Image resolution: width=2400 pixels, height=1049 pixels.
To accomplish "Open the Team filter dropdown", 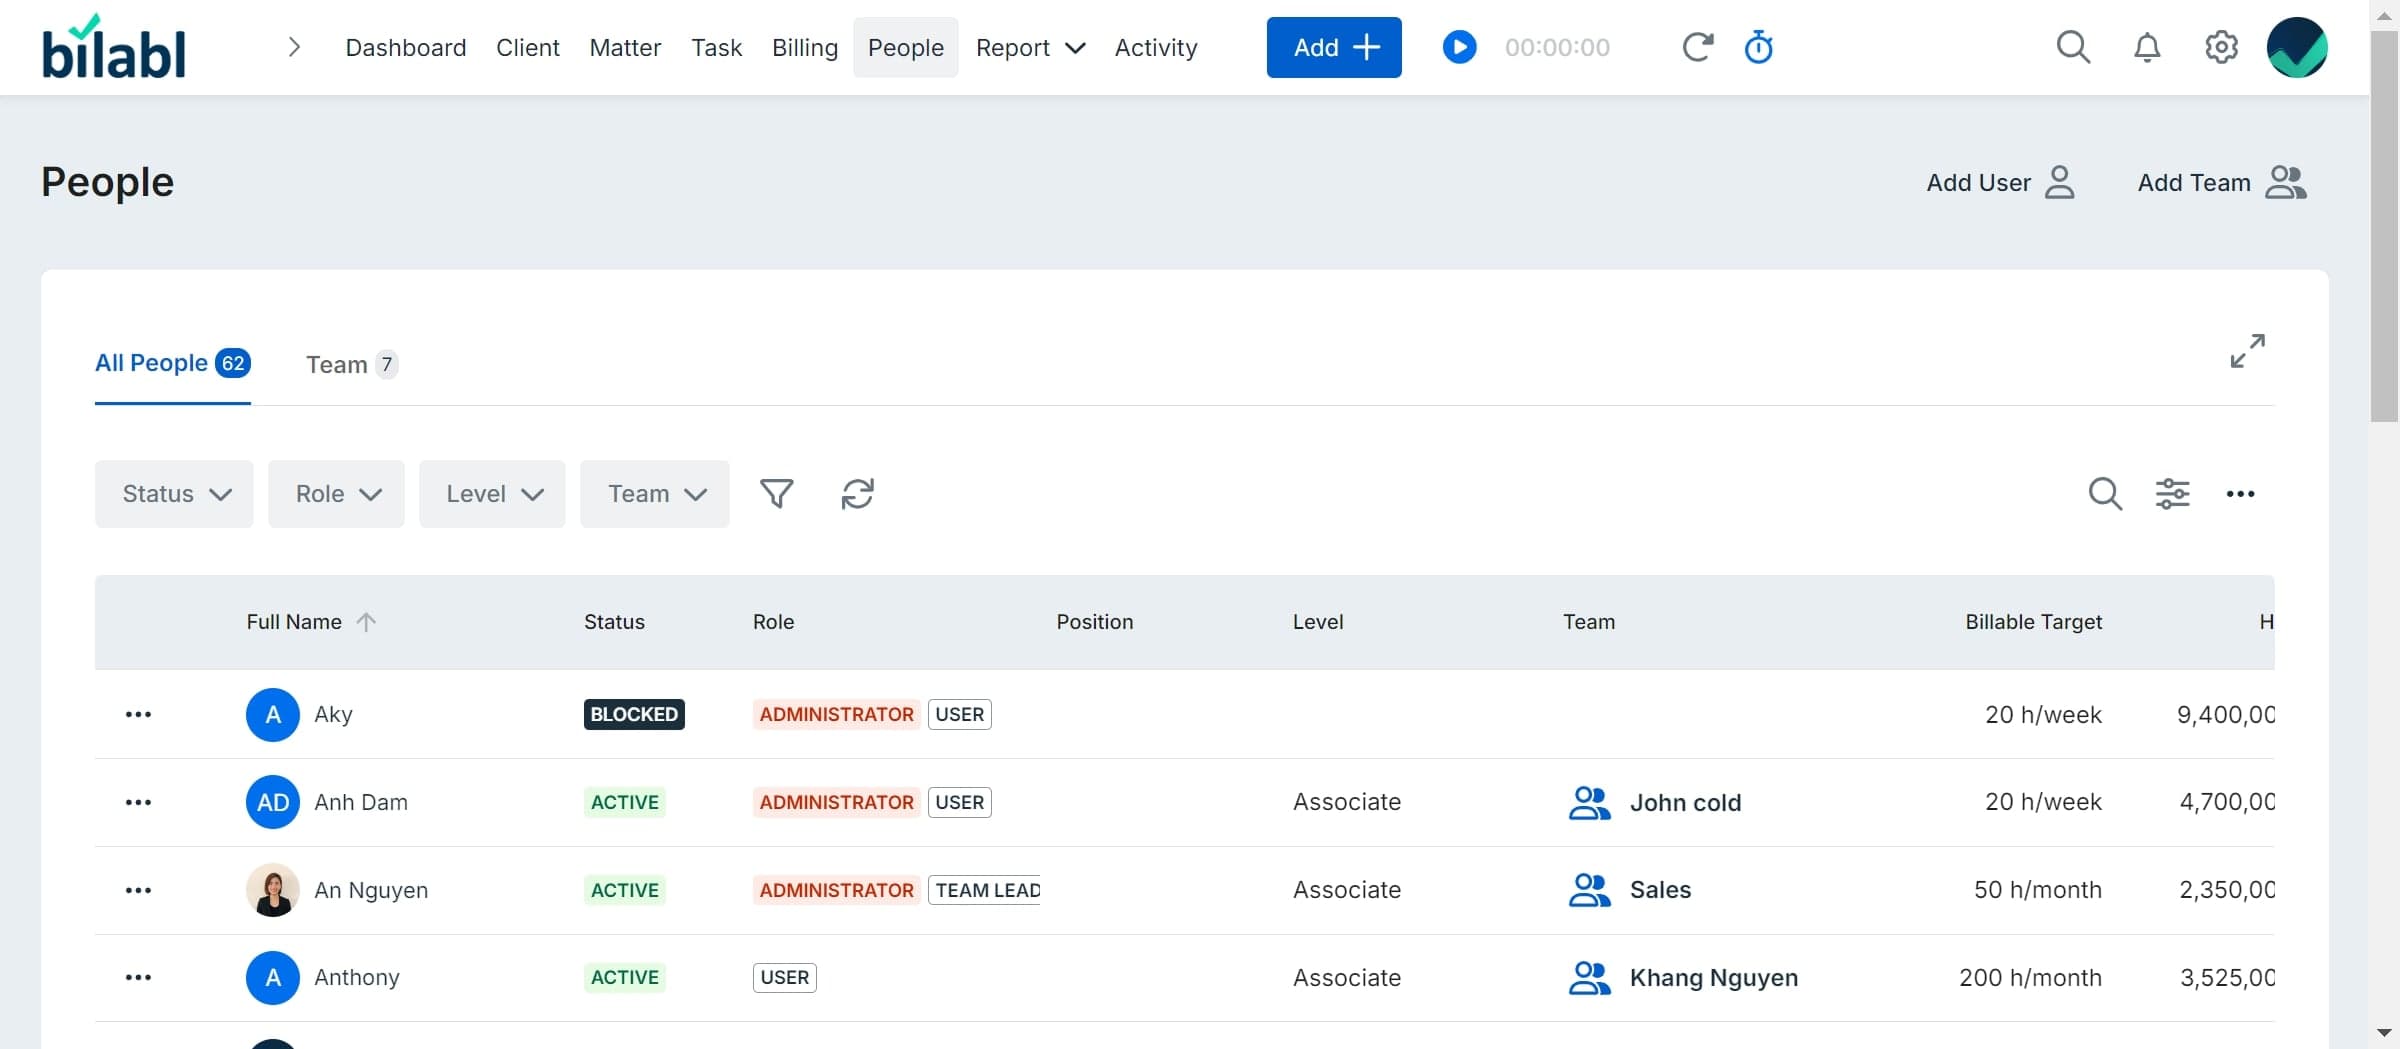I will (x=654, y=493).
